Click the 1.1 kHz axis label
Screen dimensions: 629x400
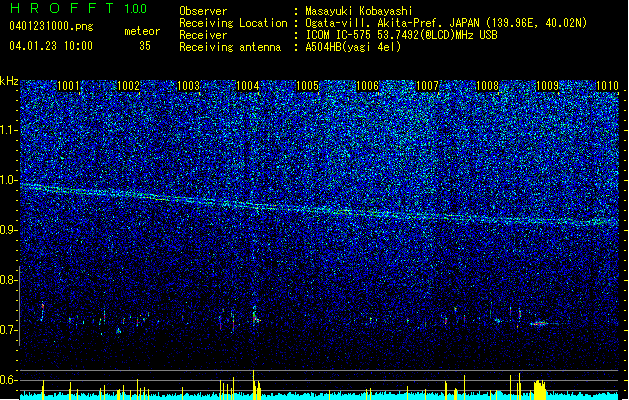9,130
